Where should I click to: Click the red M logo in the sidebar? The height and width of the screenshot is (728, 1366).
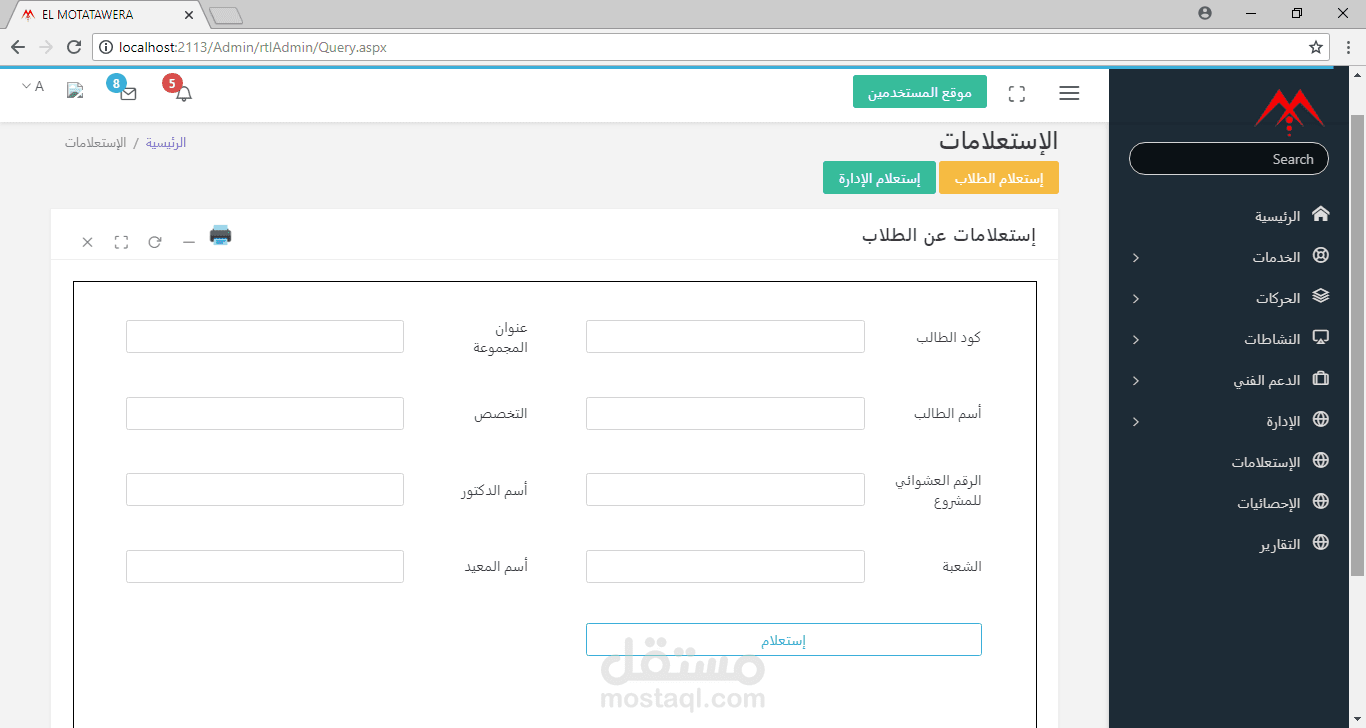click(1289, 110)
